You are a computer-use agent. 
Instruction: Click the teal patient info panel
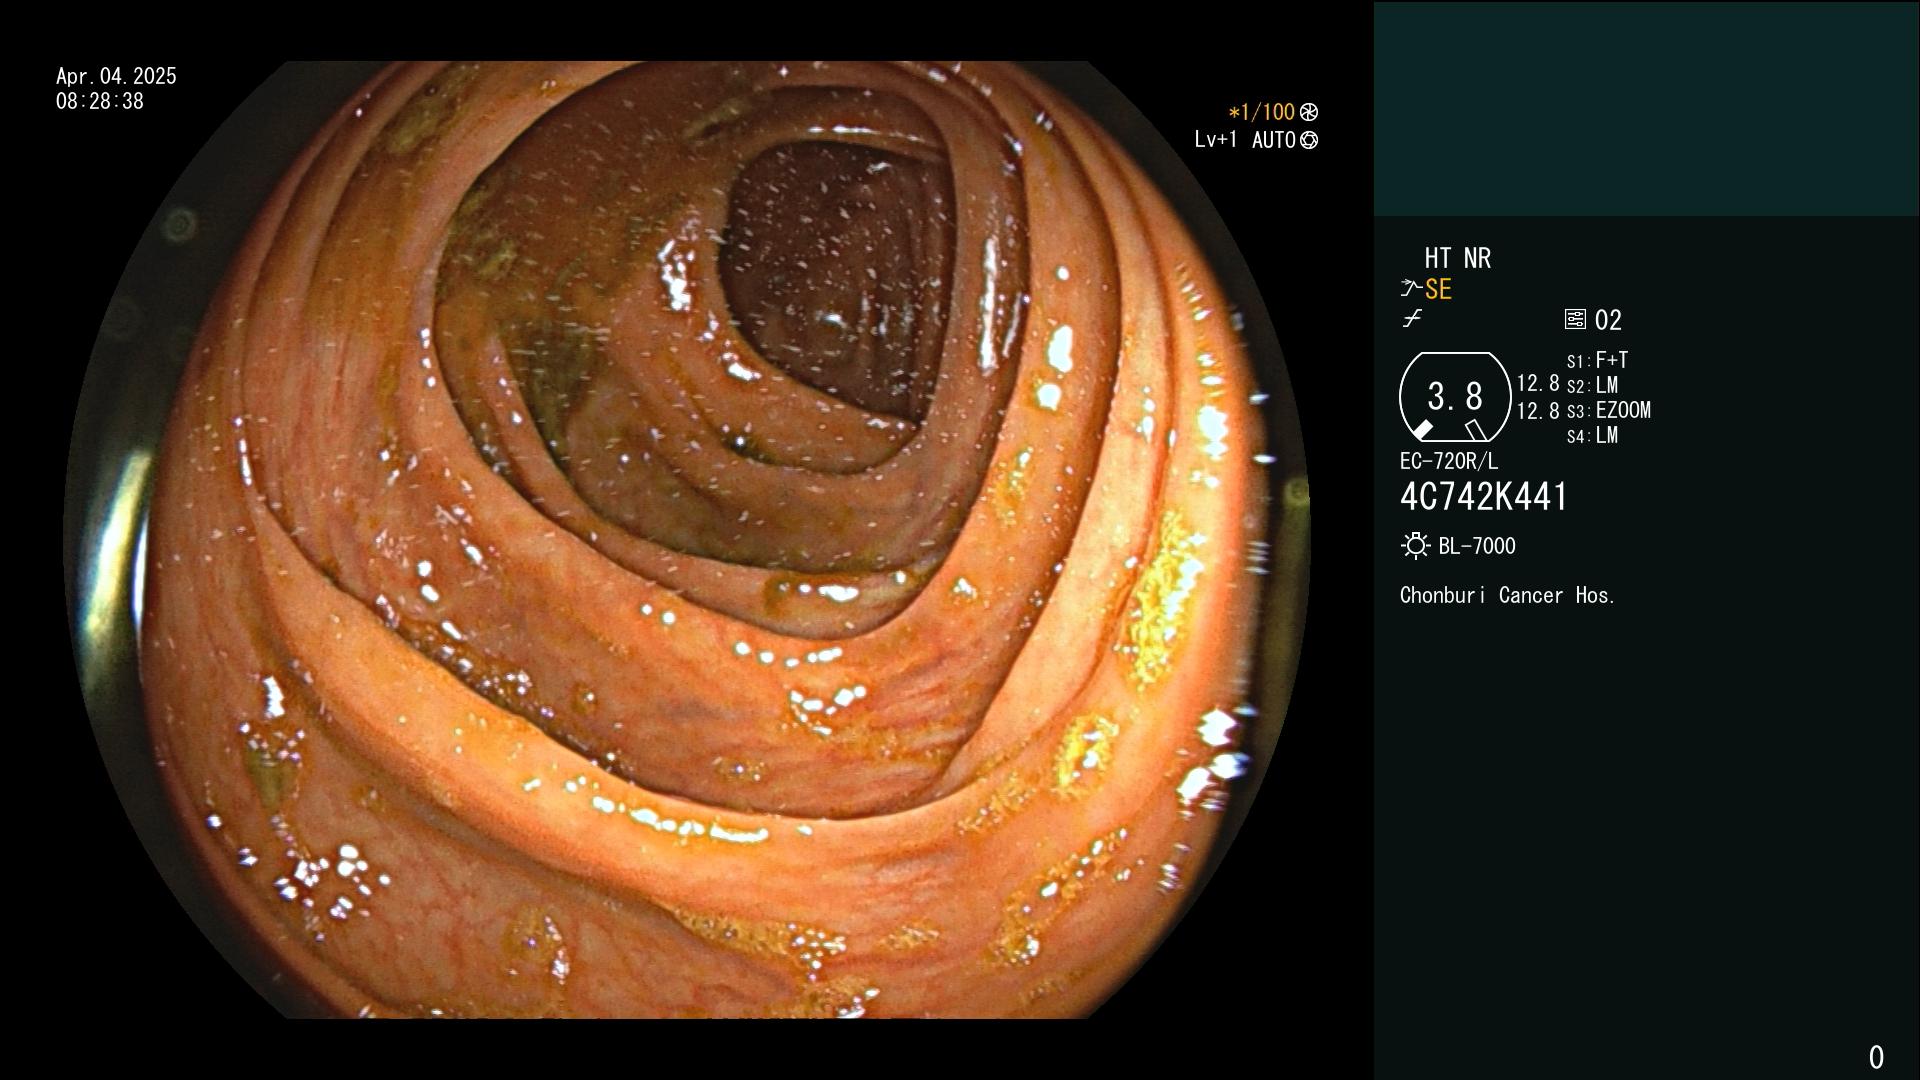1646,108
